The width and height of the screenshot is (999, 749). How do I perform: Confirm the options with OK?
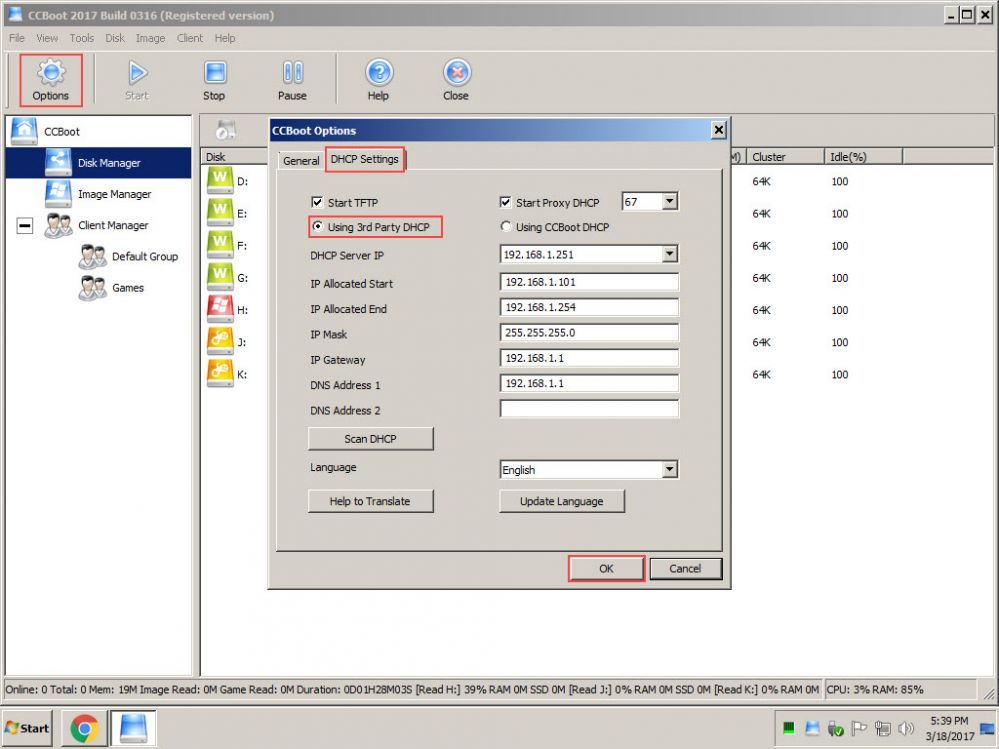(607, 569)
